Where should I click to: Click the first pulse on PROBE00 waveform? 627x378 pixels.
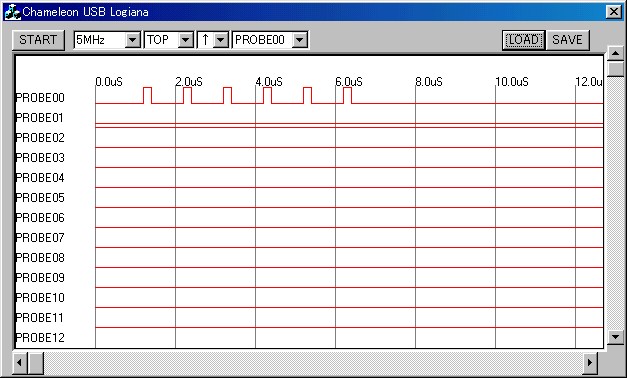[x=147, y=95]
